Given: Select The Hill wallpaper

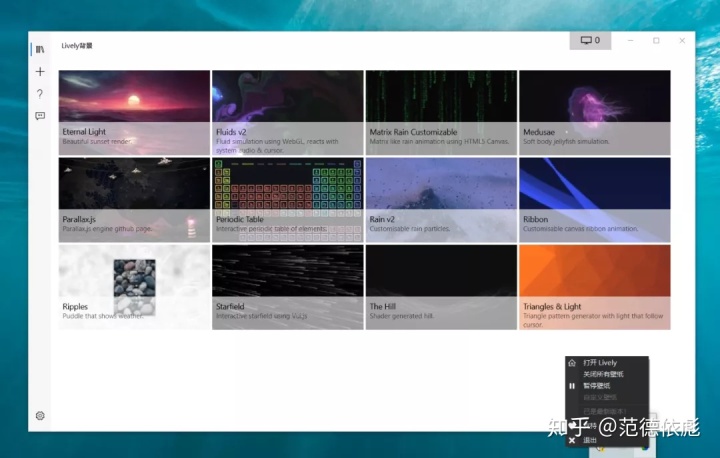Looking at the screenshot, I should pyautogui.click(x=441, y=287).
